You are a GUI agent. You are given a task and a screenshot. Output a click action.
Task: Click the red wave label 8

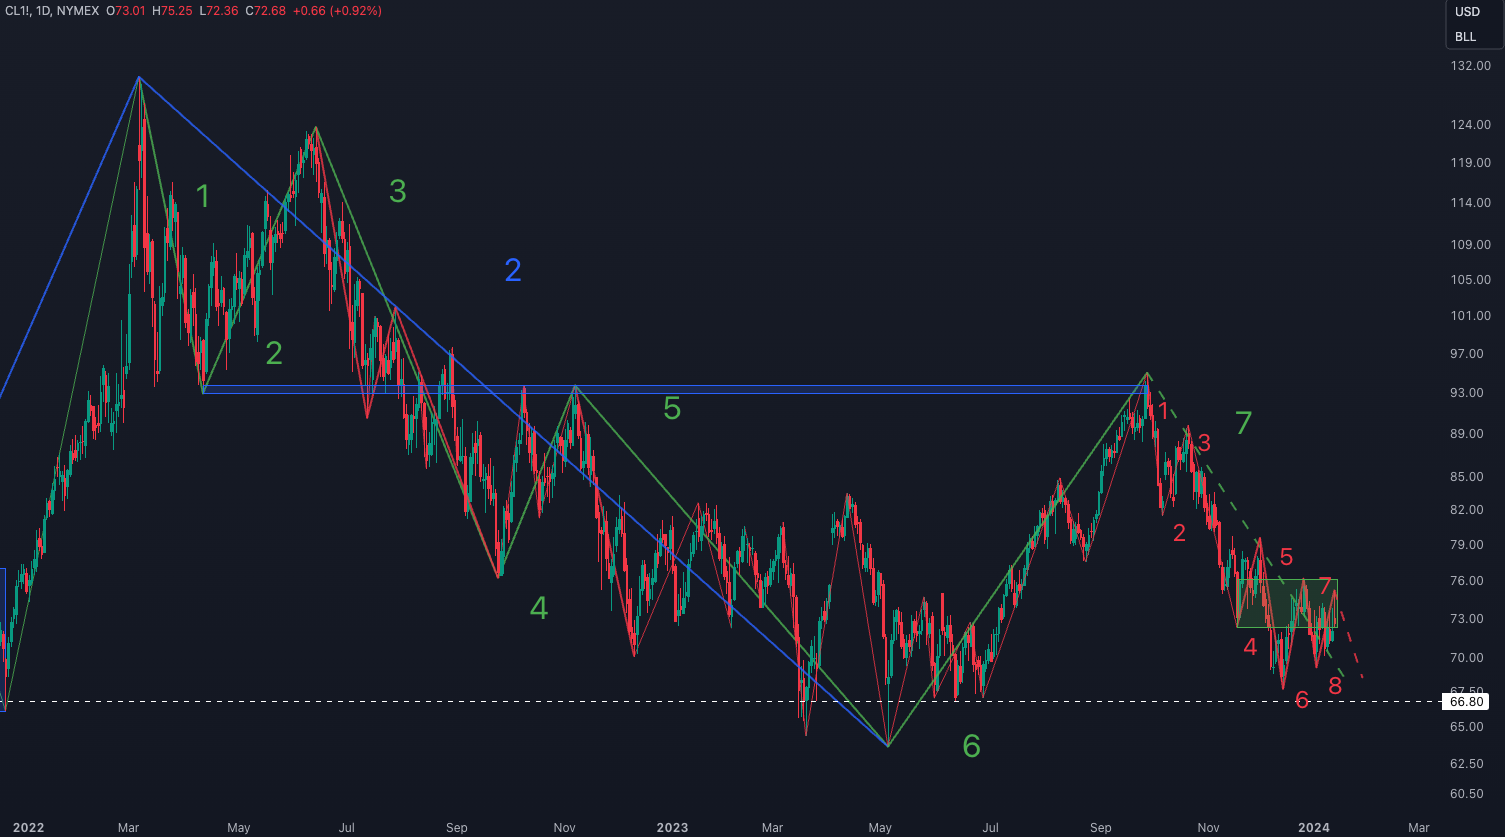tap(1335, 686)
